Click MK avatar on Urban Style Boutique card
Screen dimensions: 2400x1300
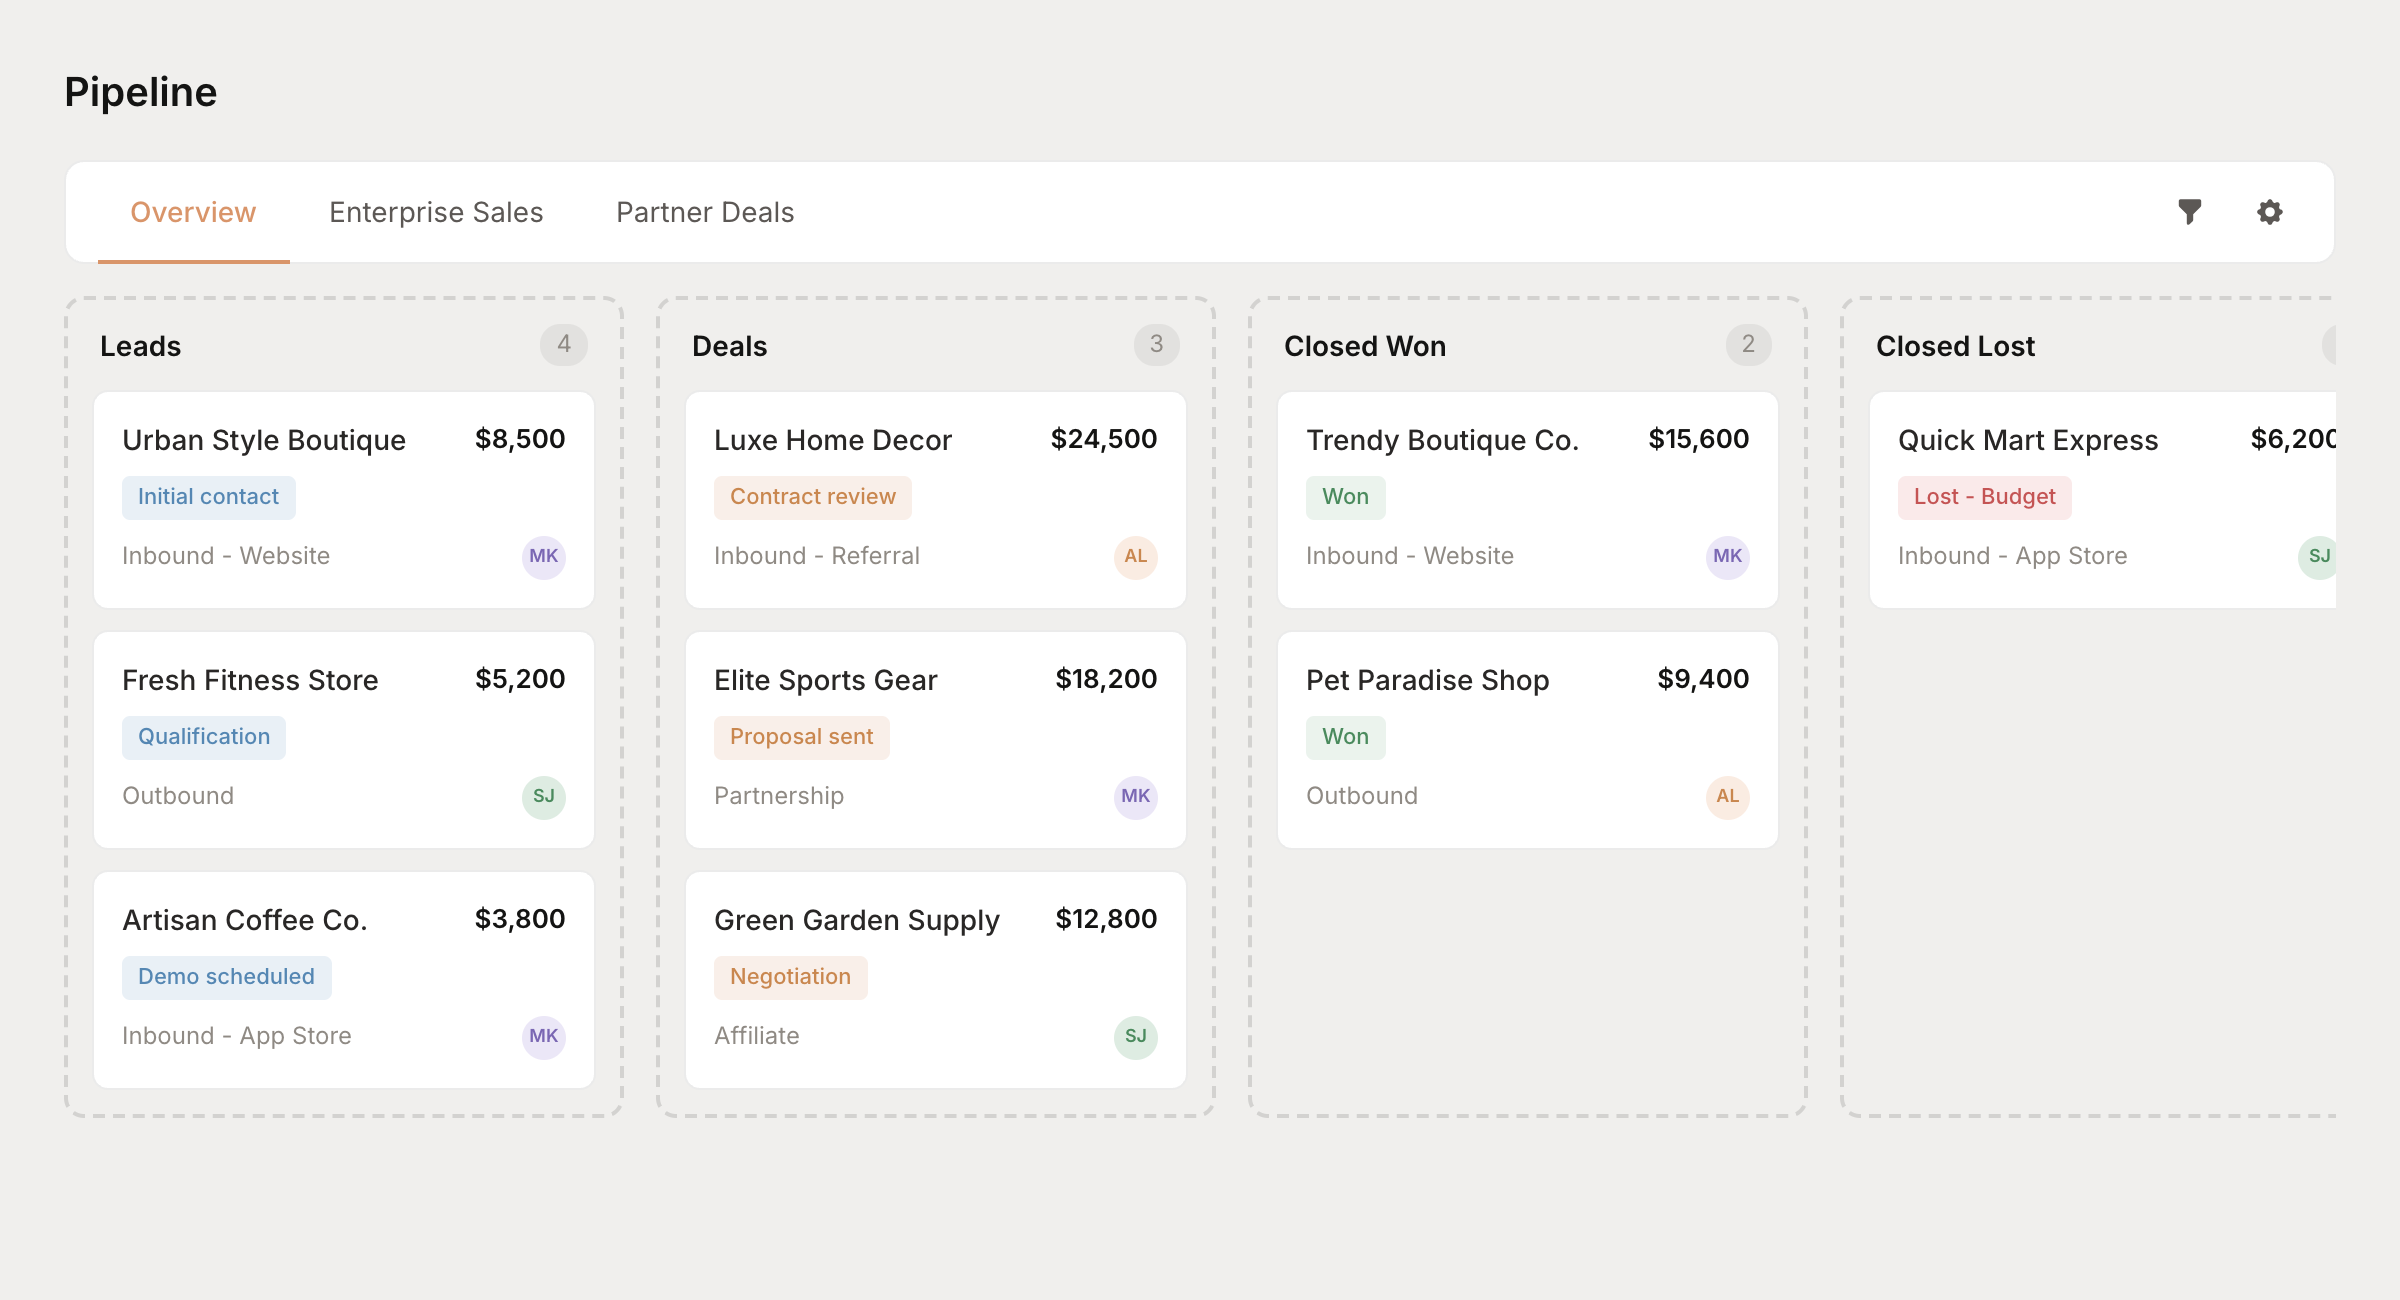pyautogui.click(x=543, y=557)
